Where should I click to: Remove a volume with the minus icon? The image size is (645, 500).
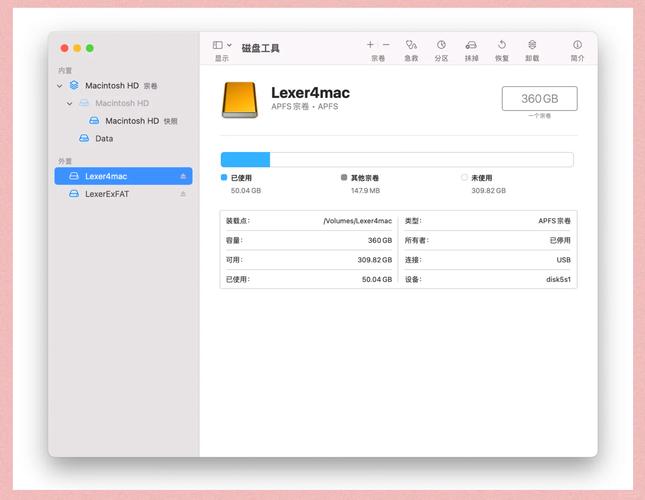[x=386, y=44]
